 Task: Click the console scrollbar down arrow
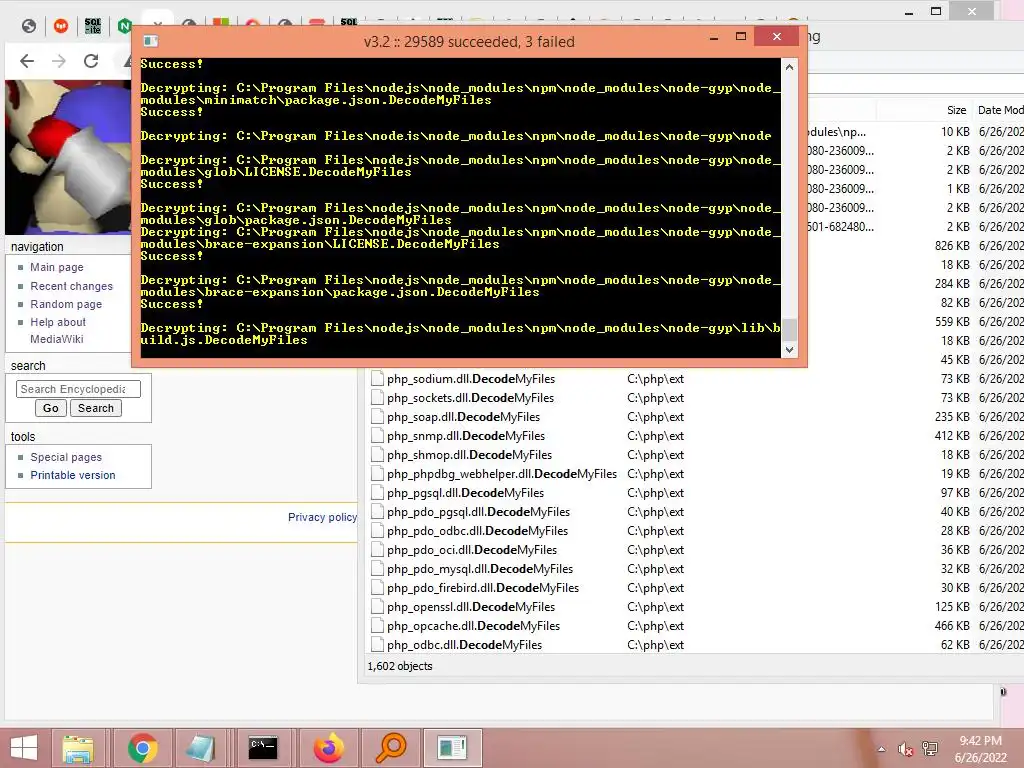coord(790,350)
